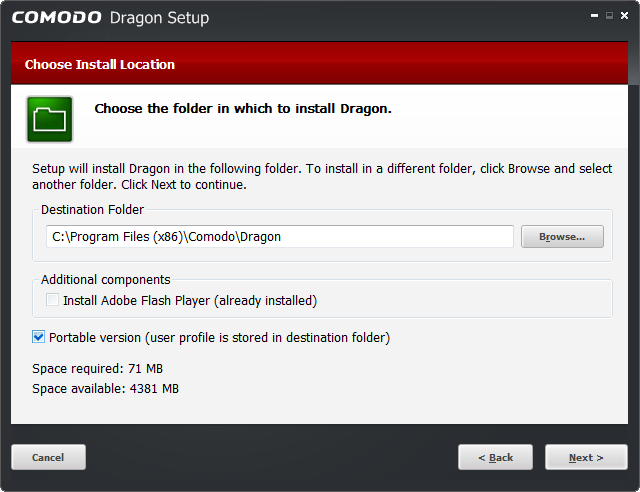Click the green folder icon
This screenshot has width=640, height=492.
point(49,119)
